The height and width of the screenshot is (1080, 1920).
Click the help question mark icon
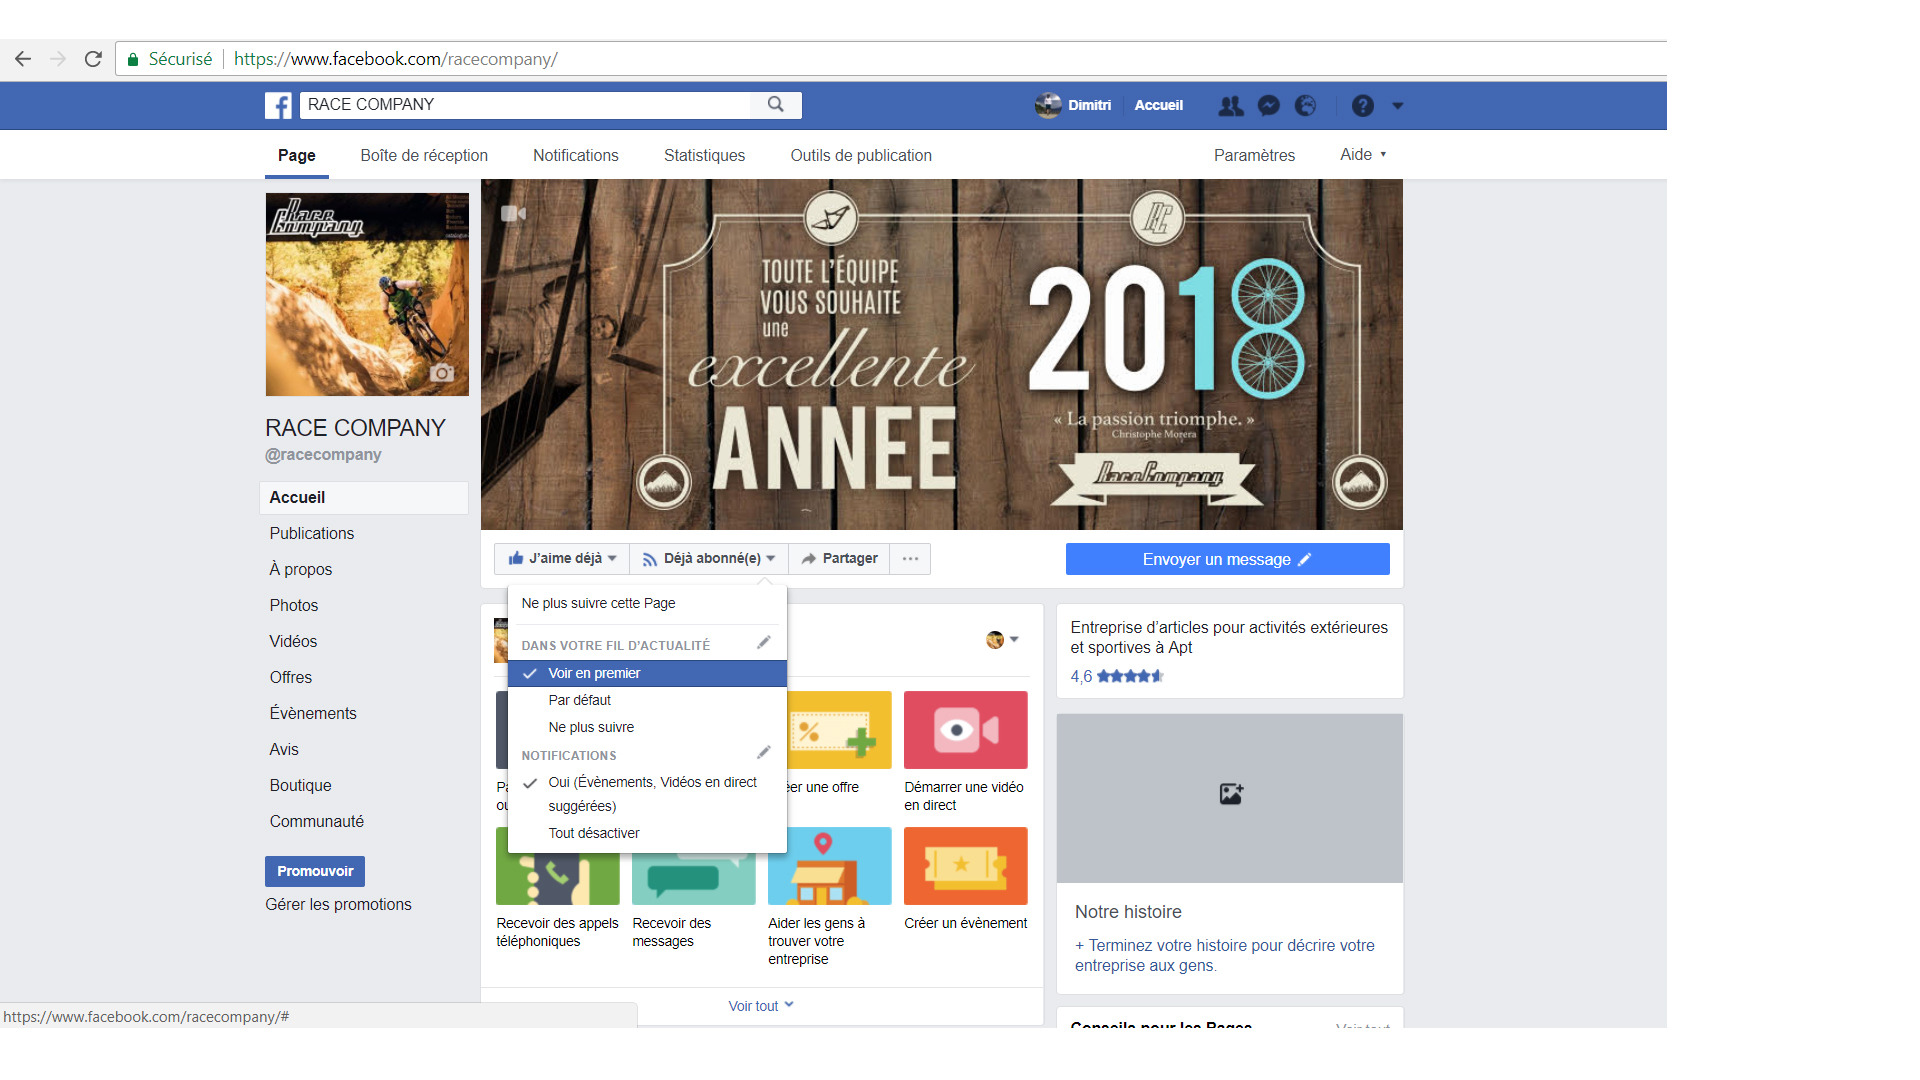[1363, 105]
